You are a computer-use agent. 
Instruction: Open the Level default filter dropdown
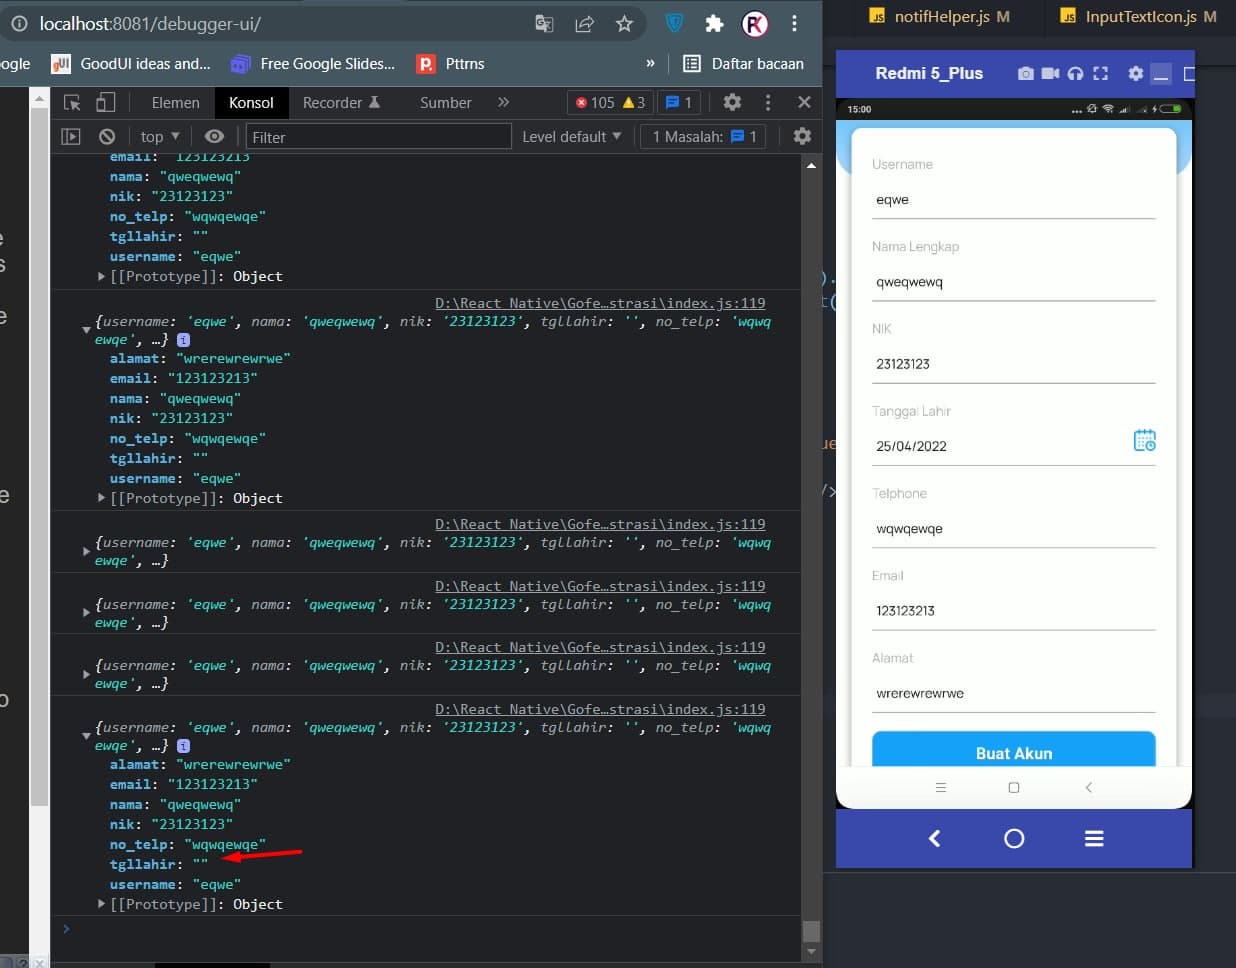[x=571, y=136]
